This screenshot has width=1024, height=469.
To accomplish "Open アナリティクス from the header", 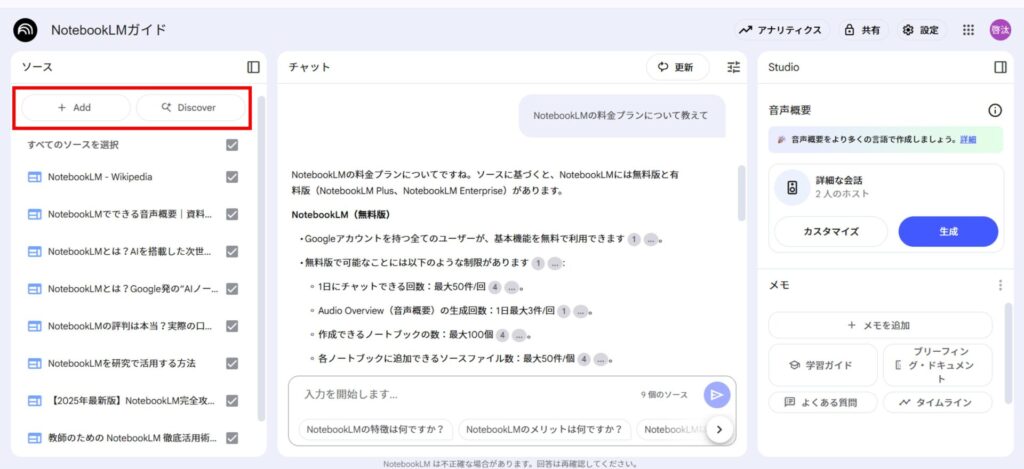I will pos(782,30).
